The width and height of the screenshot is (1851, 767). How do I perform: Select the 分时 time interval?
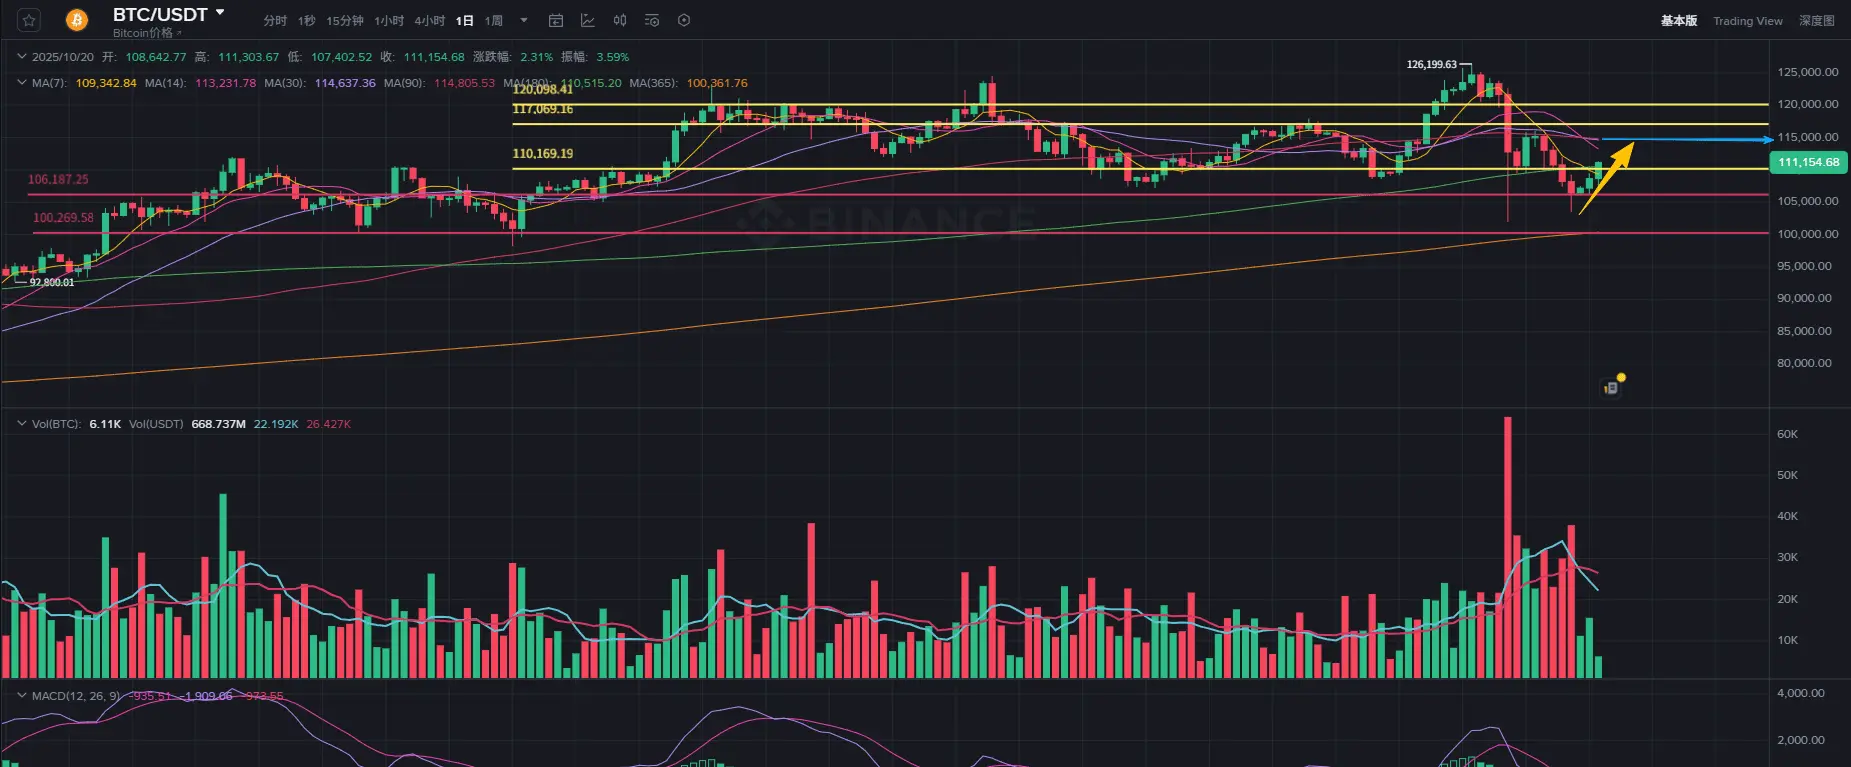pyautogui.click(x=275, y=20)
